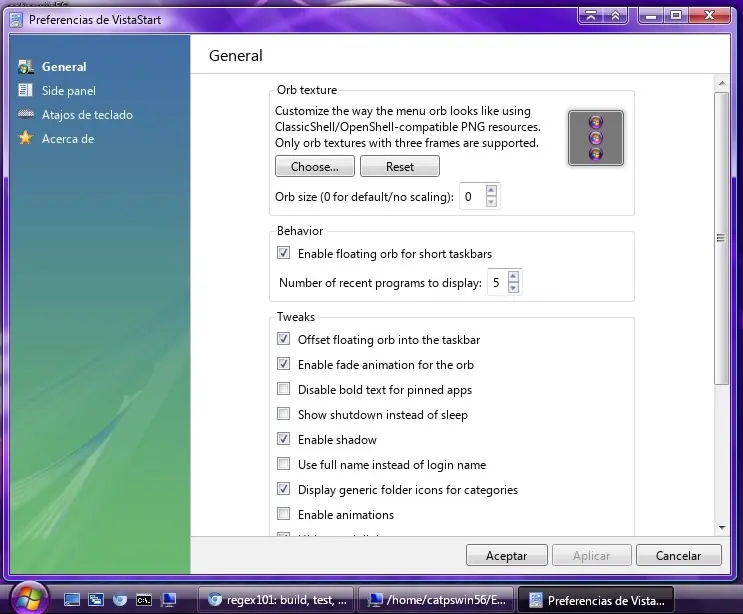Toggle the Enable shadow checkbox

tap(283, 439)
